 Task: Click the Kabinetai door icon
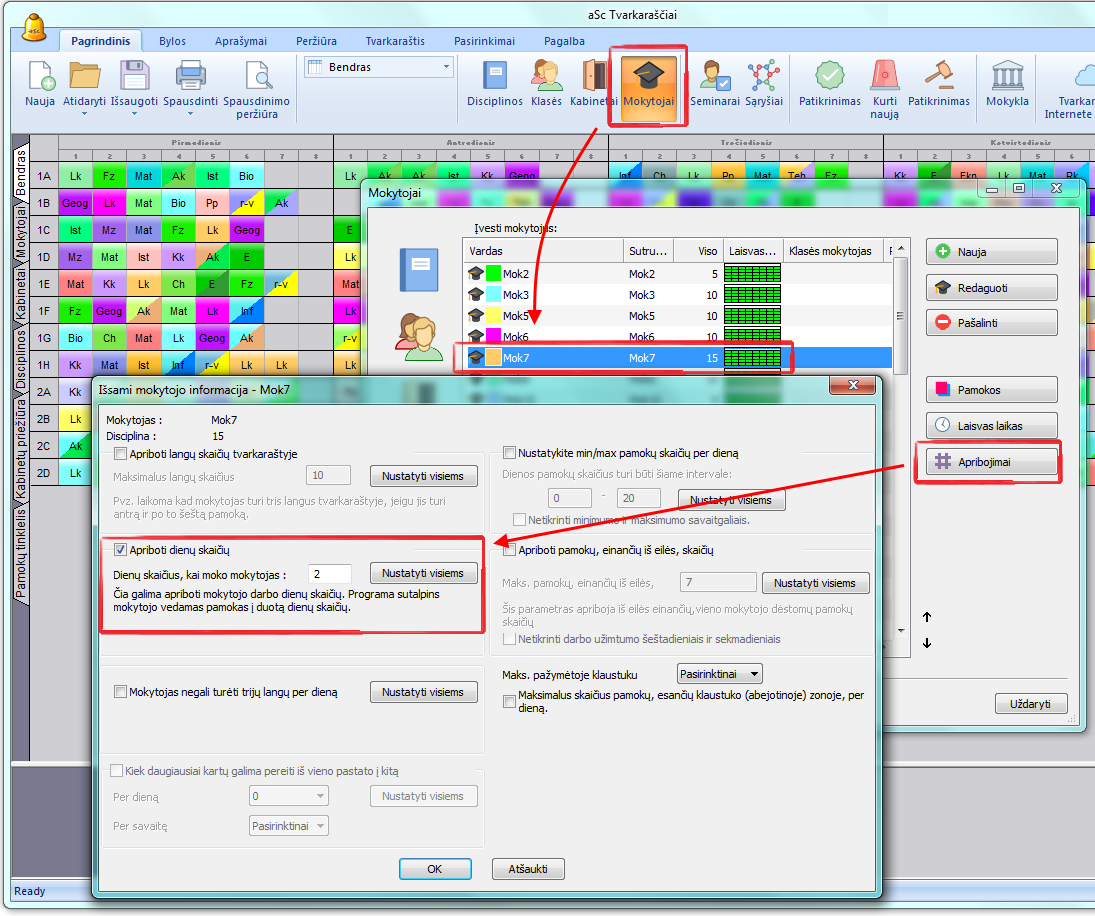click(595, 78)
